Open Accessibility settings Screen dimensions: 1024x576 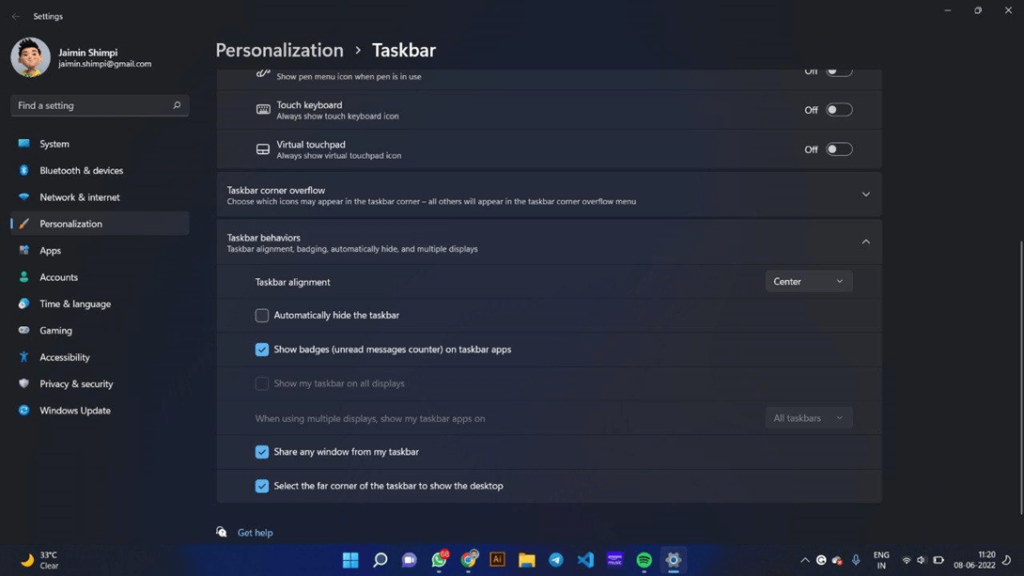pos(100,357)
